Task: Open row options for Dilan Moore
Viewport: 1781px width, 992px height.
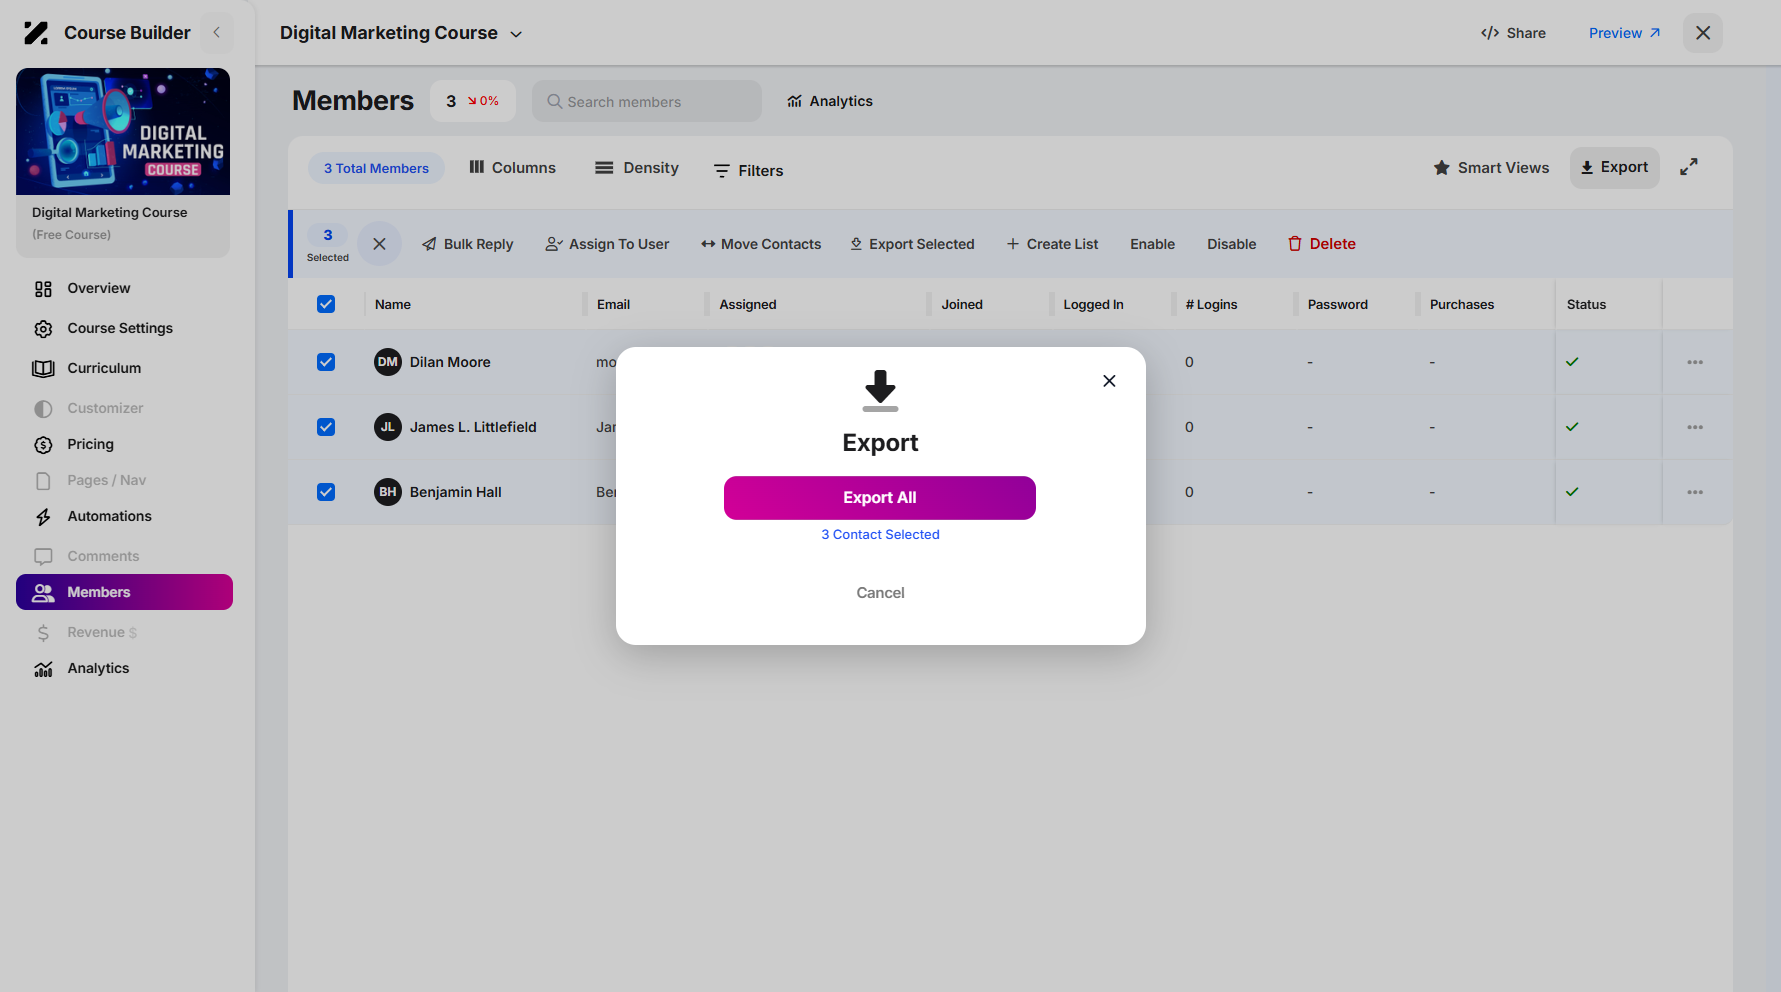Action: pos(1695,362)
